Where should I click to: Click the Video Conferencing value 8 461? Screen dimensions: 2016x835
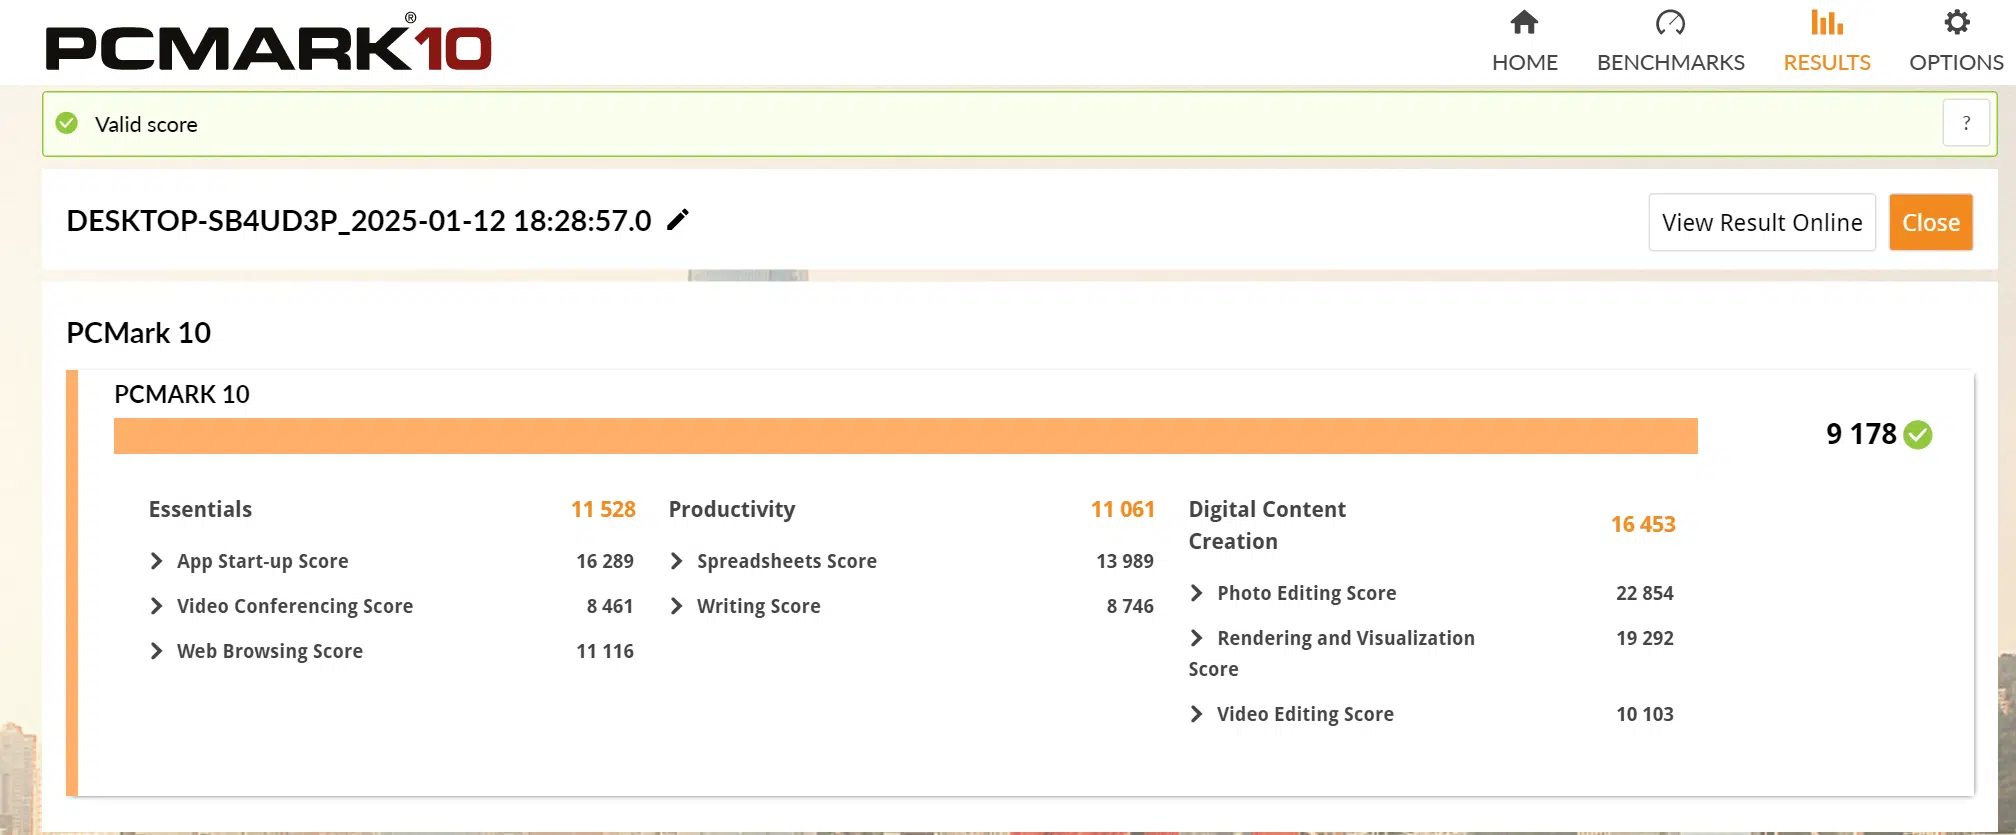[610, 606]
